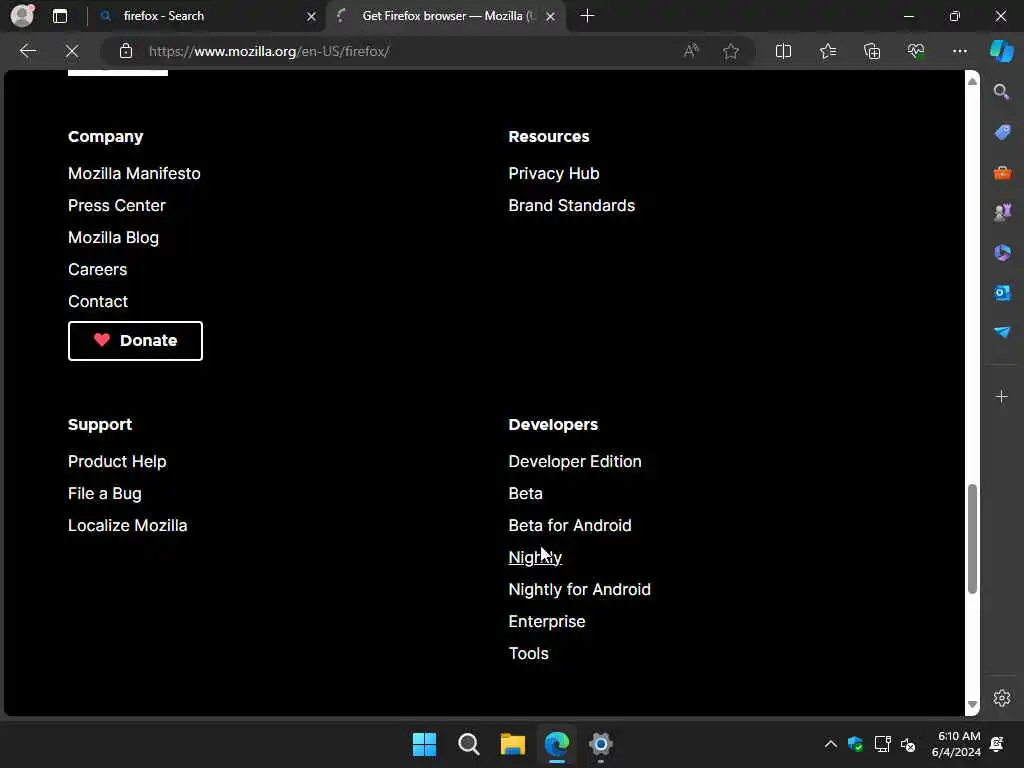Open the Settings app in the taskbar

tap(601, 744)
